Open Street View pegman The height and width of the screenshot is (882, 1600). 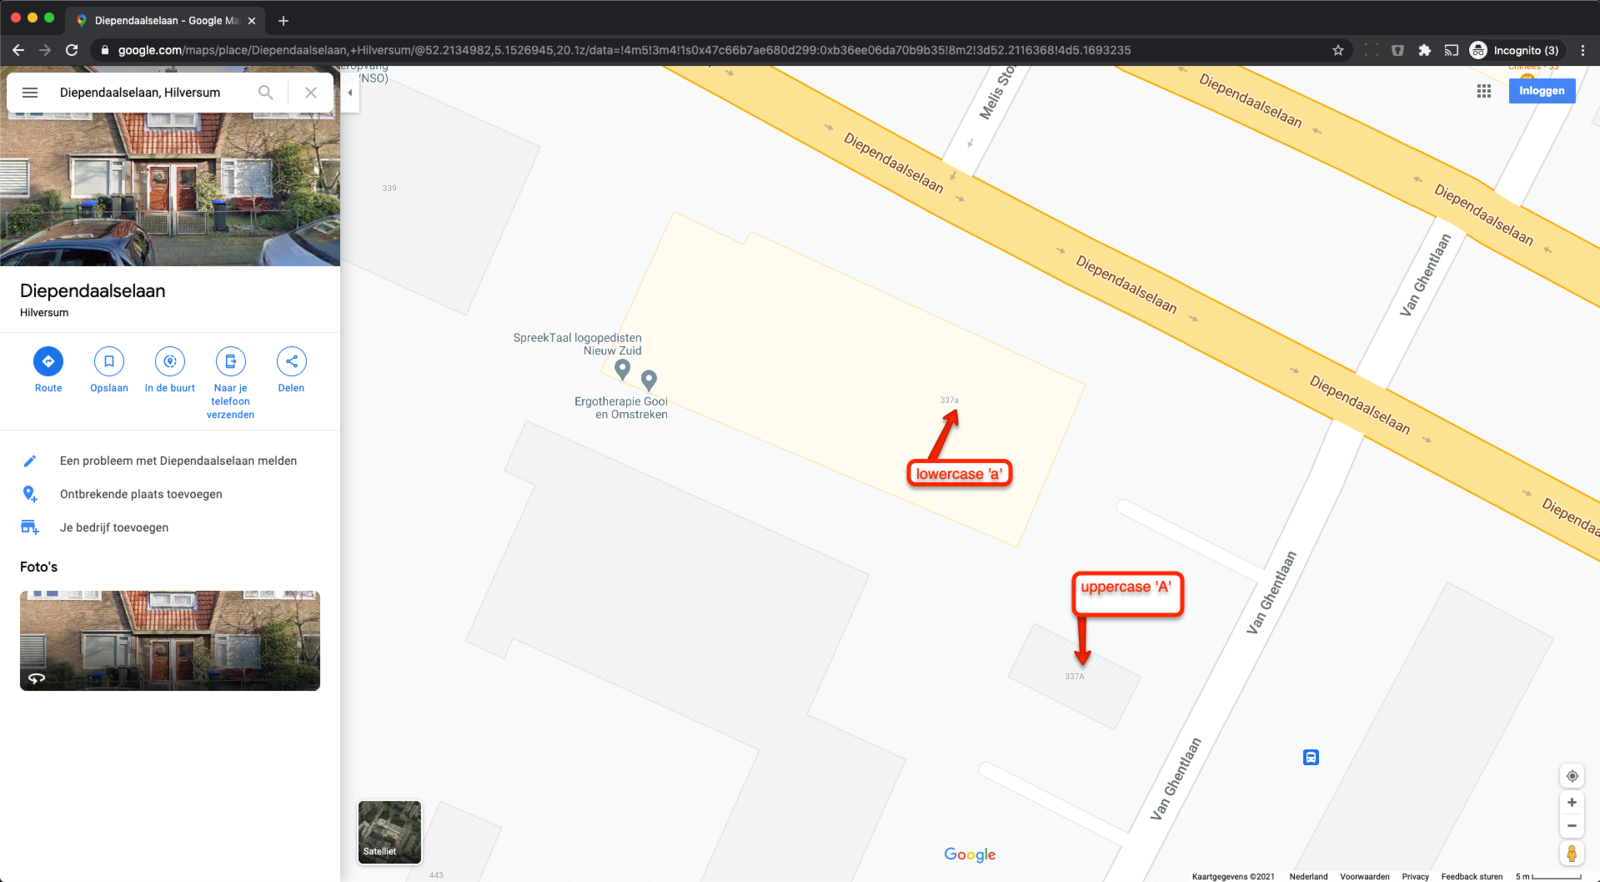click(1572, 853)
